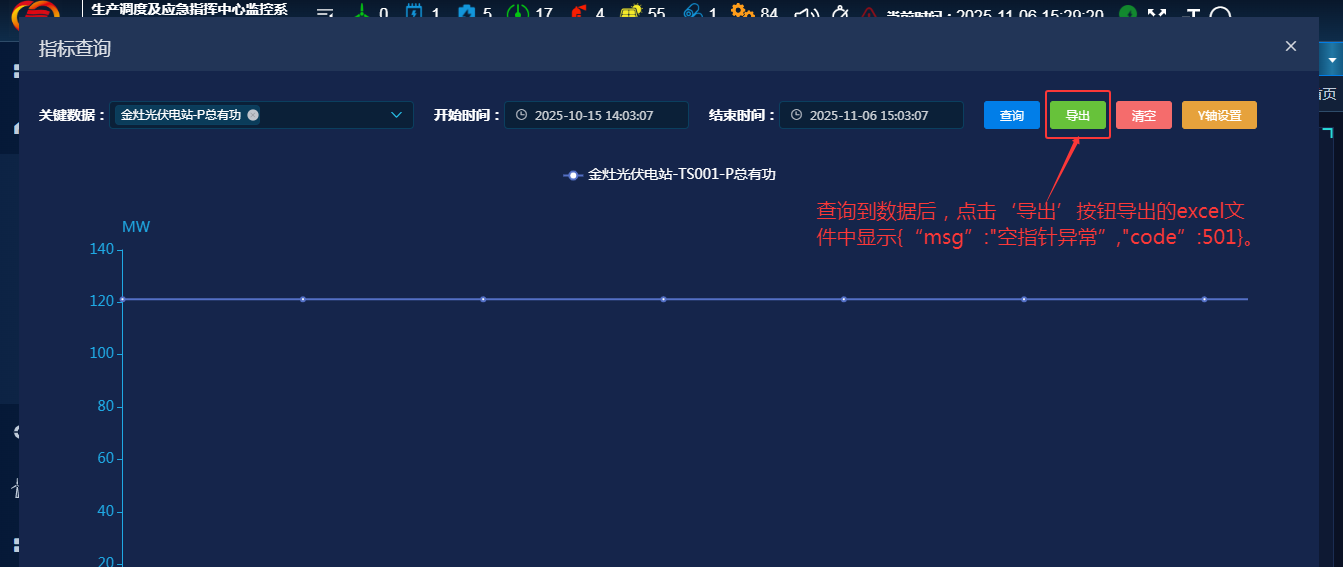This screenshot has width=1343, height=567.
Task: Click the red warning triangle icon
Action: pos(869,13)
